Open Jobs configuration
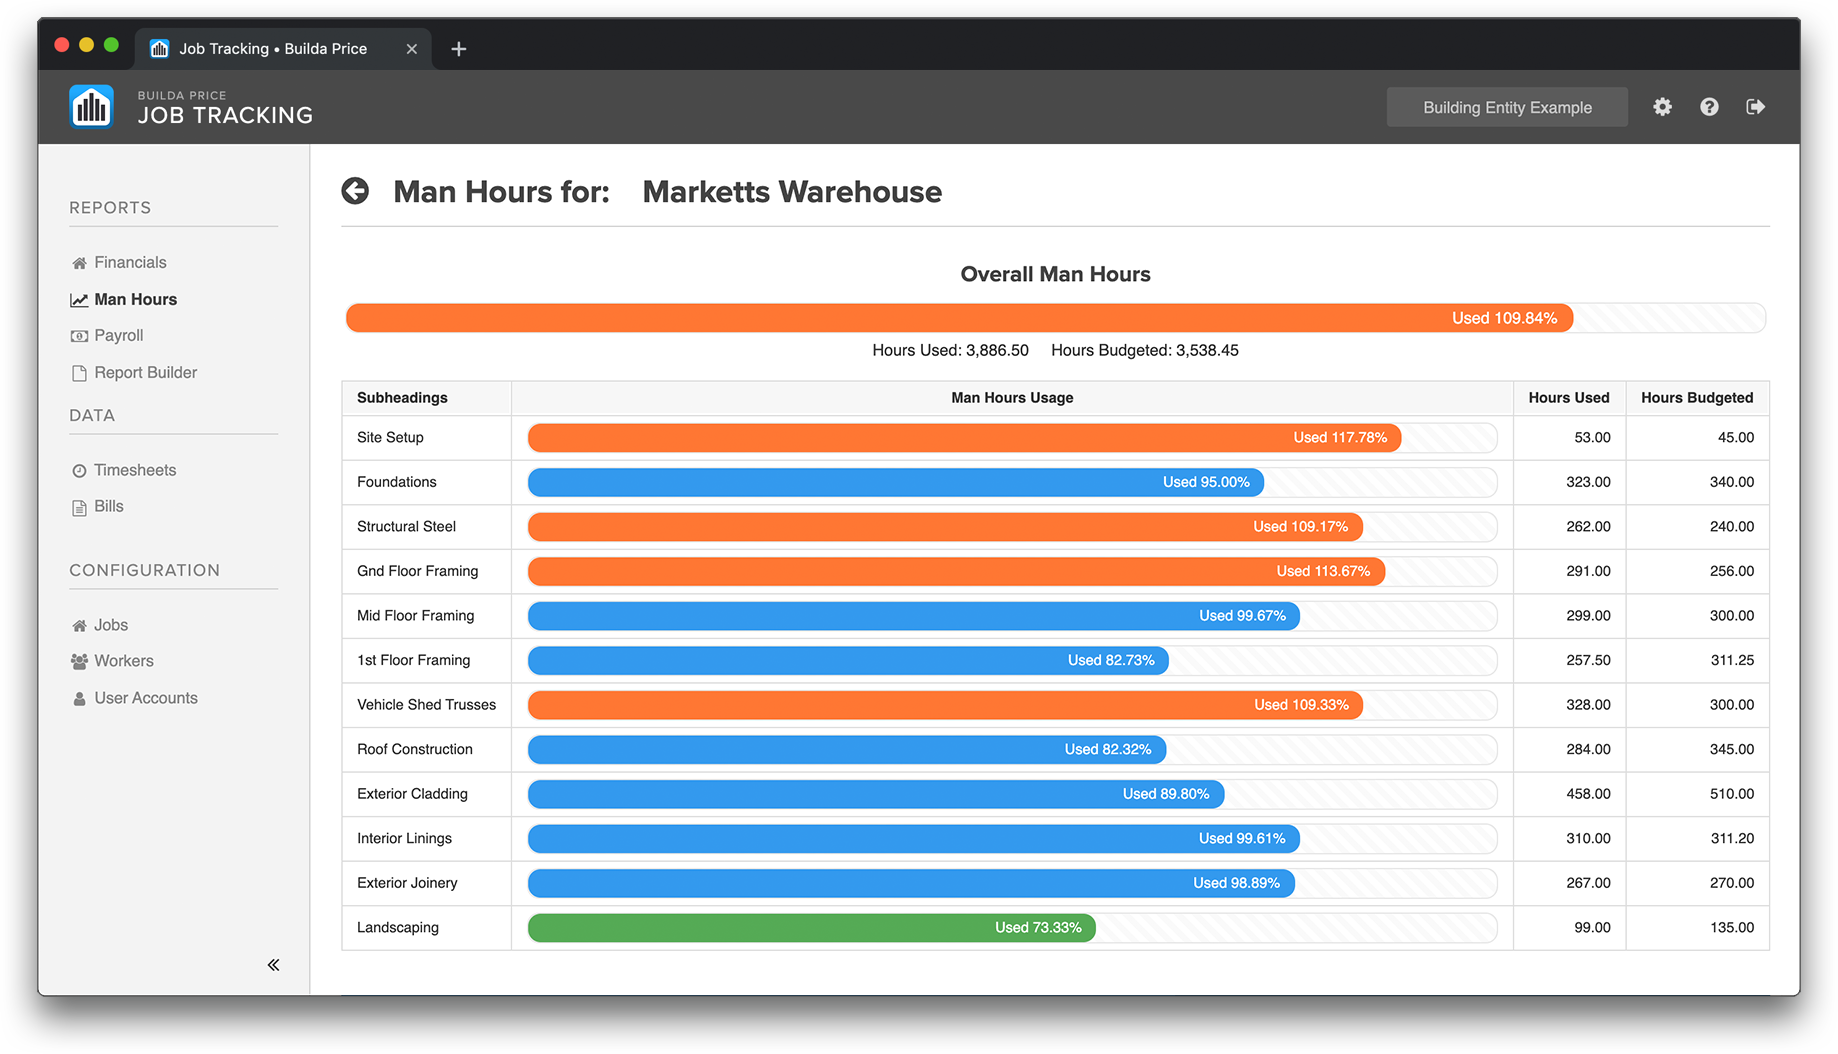The width and height of the screenshot is (1838, 1054). 110,625
